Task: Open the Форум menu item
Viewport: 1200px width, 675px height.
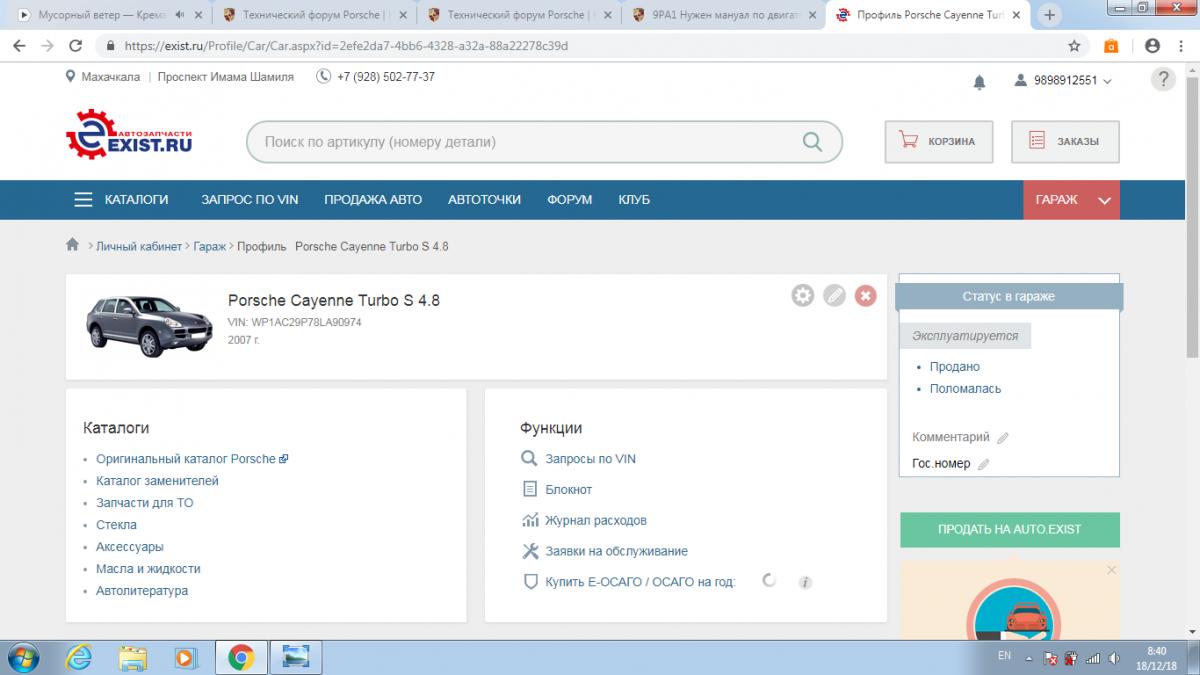Action: click(x=569, y=200)
